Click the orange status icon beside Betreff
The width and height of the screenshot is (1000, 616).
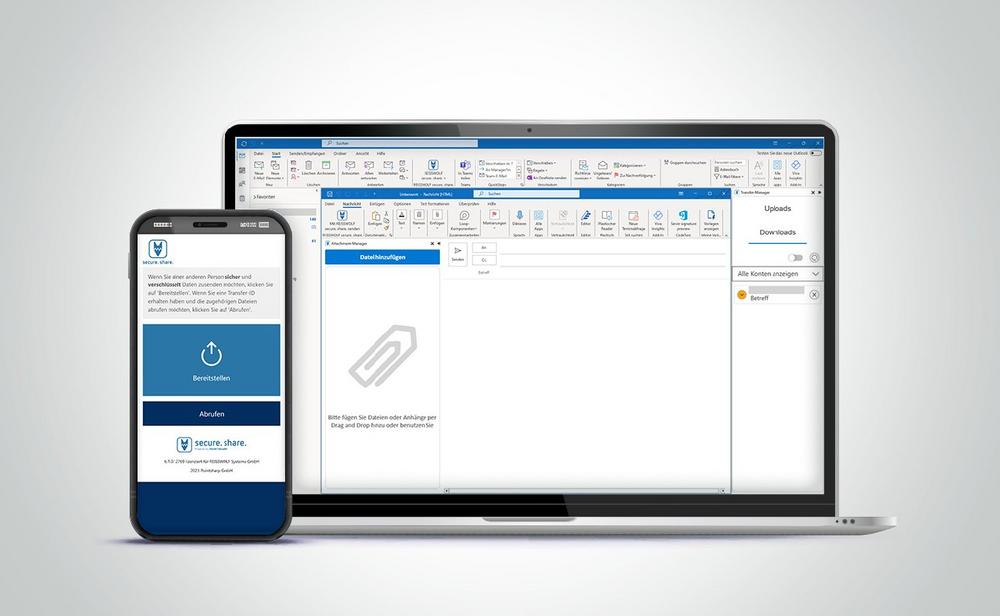741,294
